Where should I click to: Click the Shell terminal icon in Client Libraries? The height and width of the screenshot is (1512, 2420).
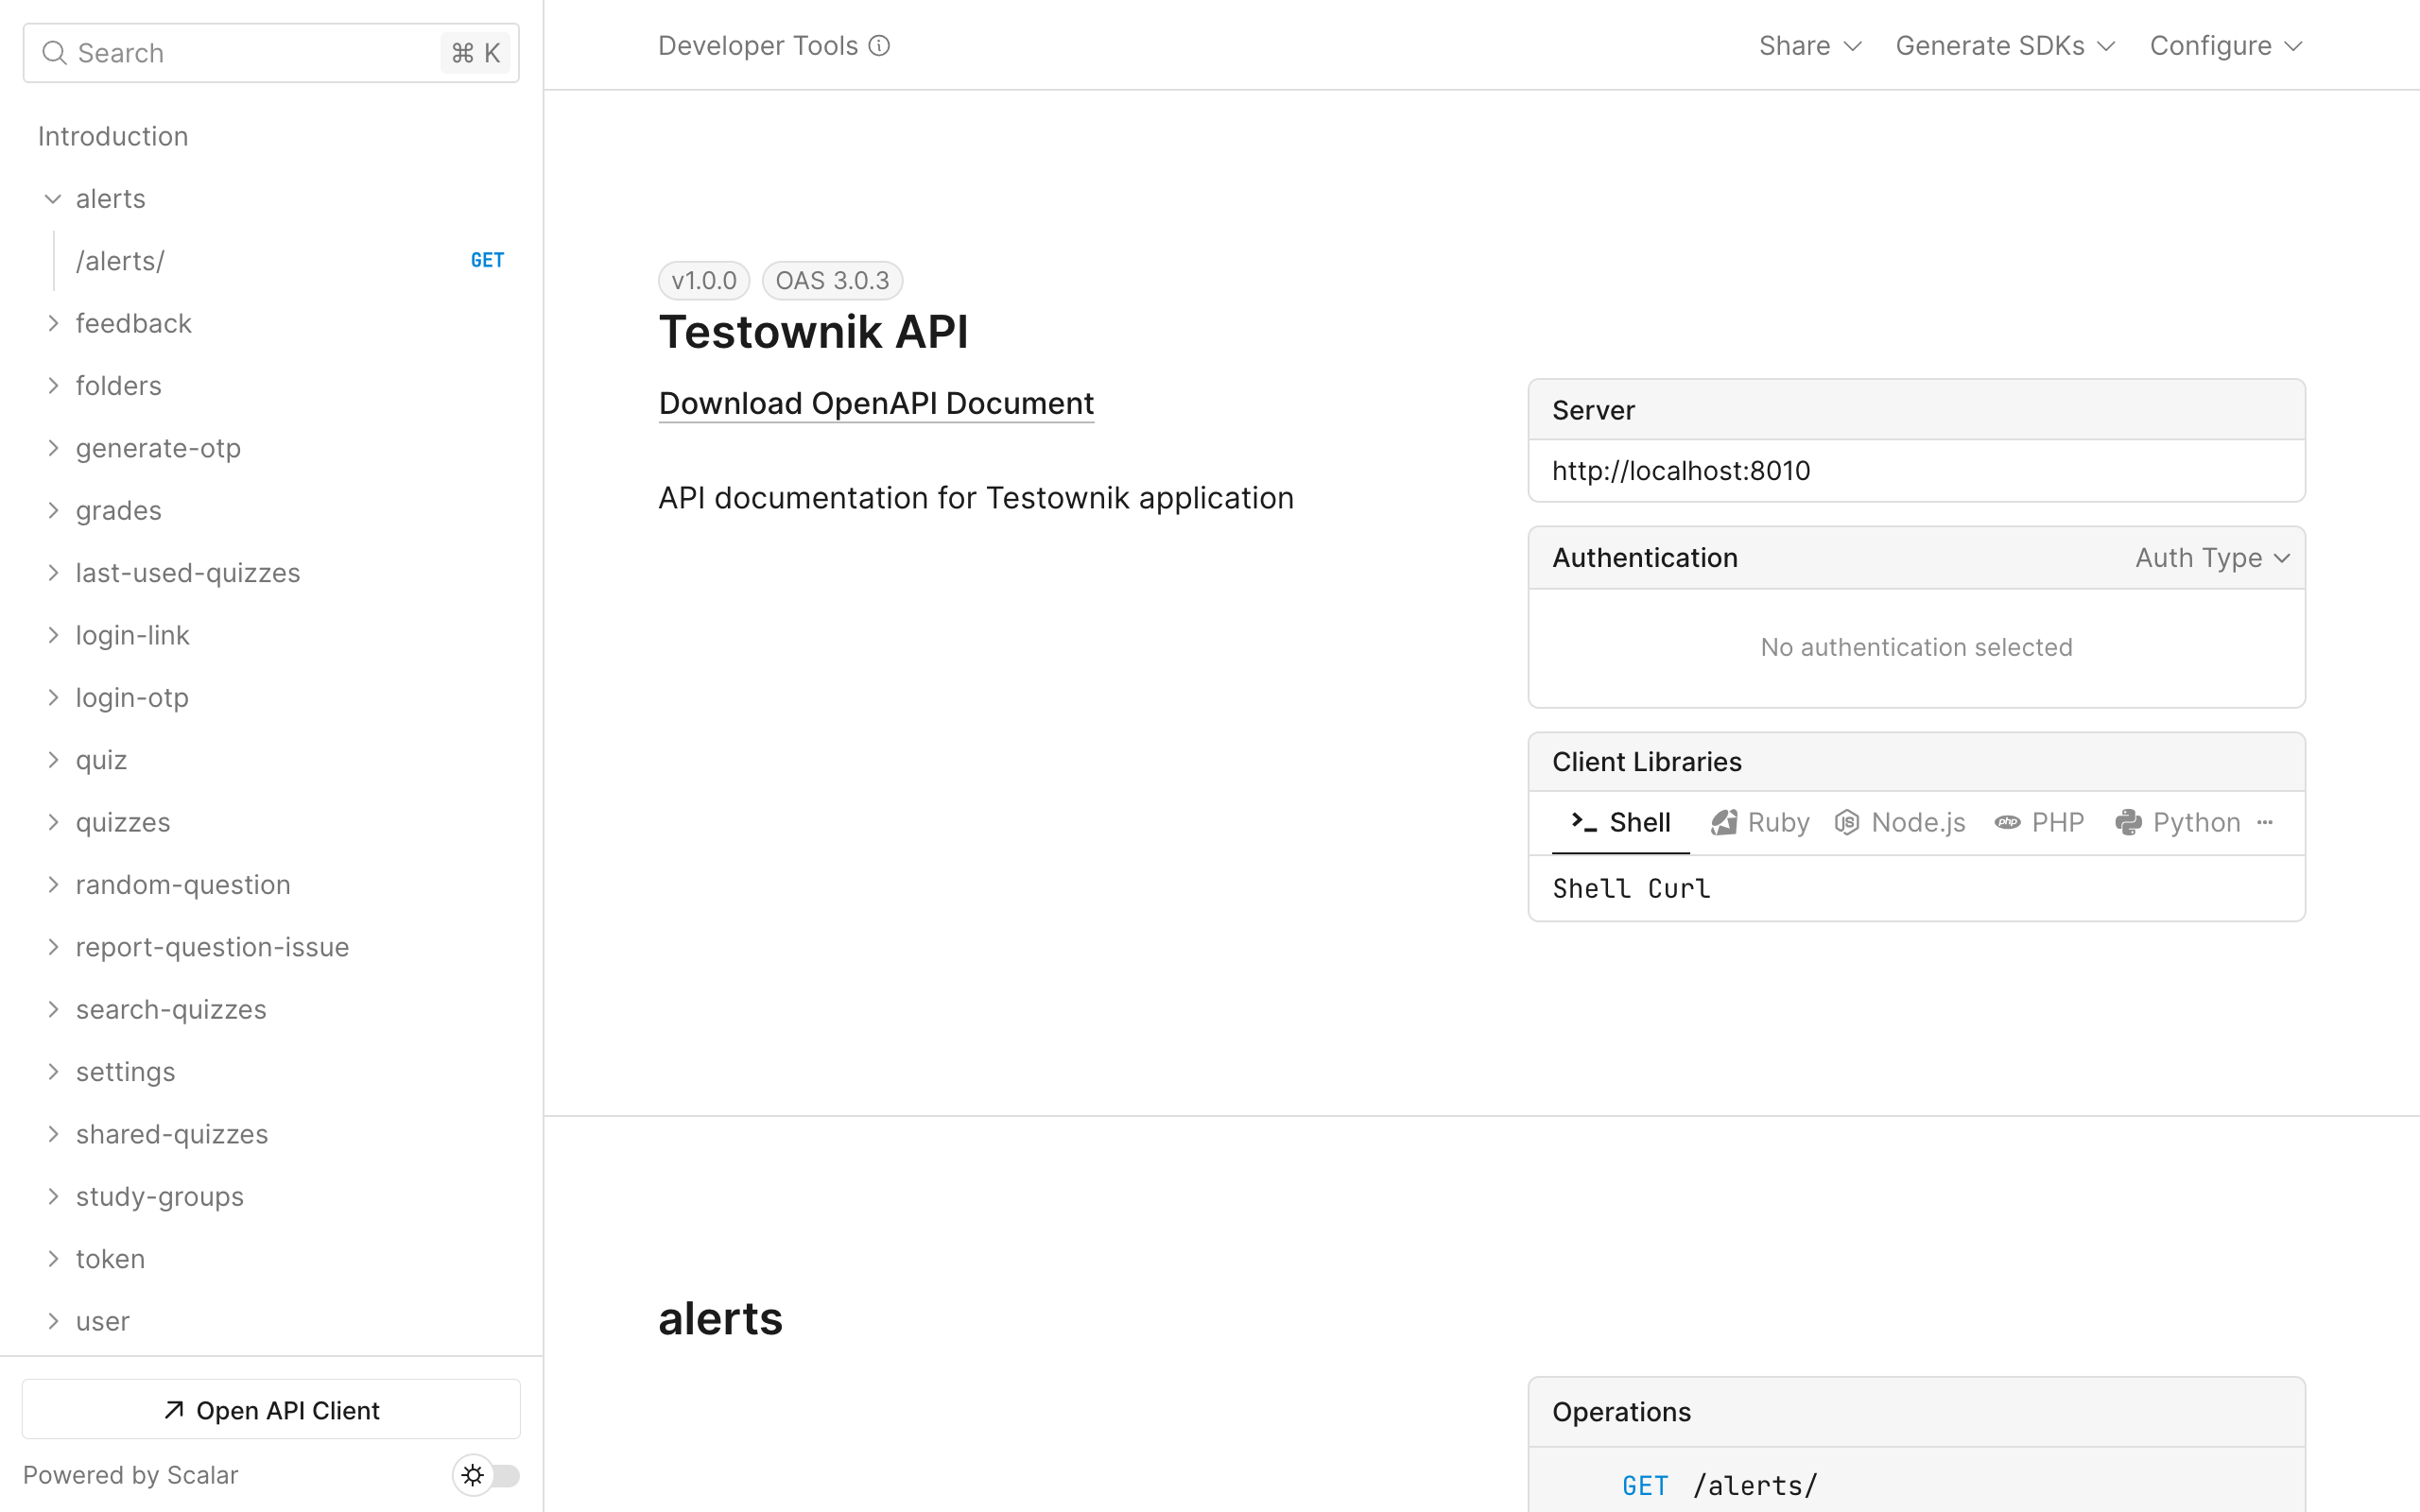click(x=1583, y=821)
